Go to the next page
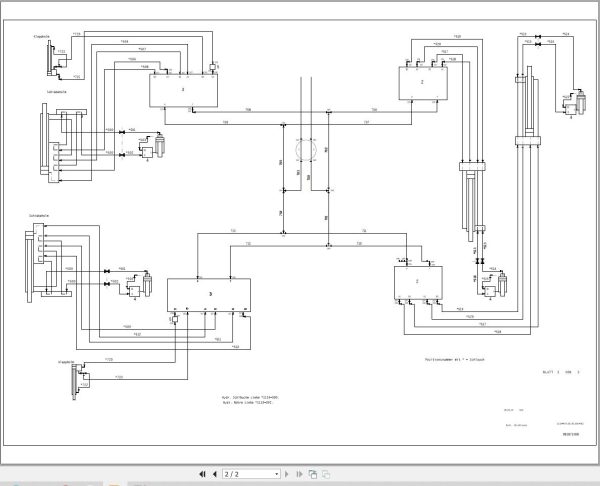This screenshot has width=600, height=486. [287, 474]
